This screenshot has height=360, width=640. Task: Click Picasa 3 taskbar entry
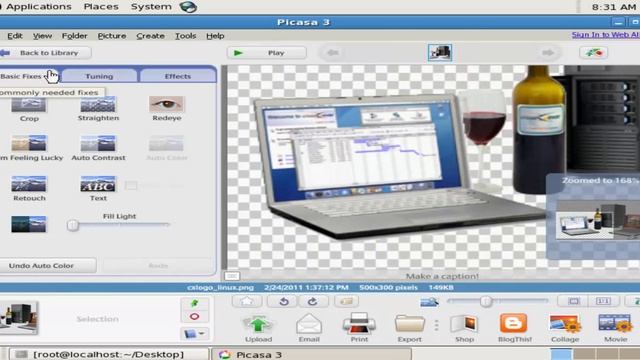pos(311,354)
